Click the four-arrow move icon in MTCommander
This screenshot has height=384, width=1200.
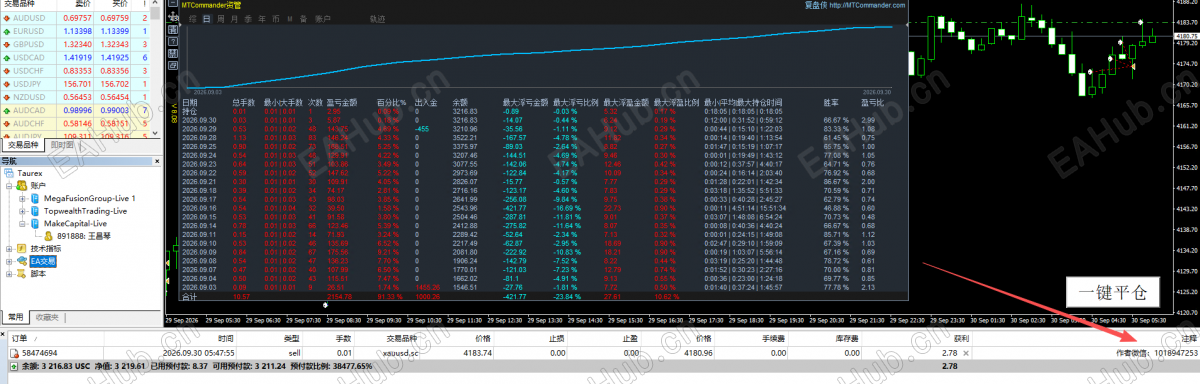172,17
